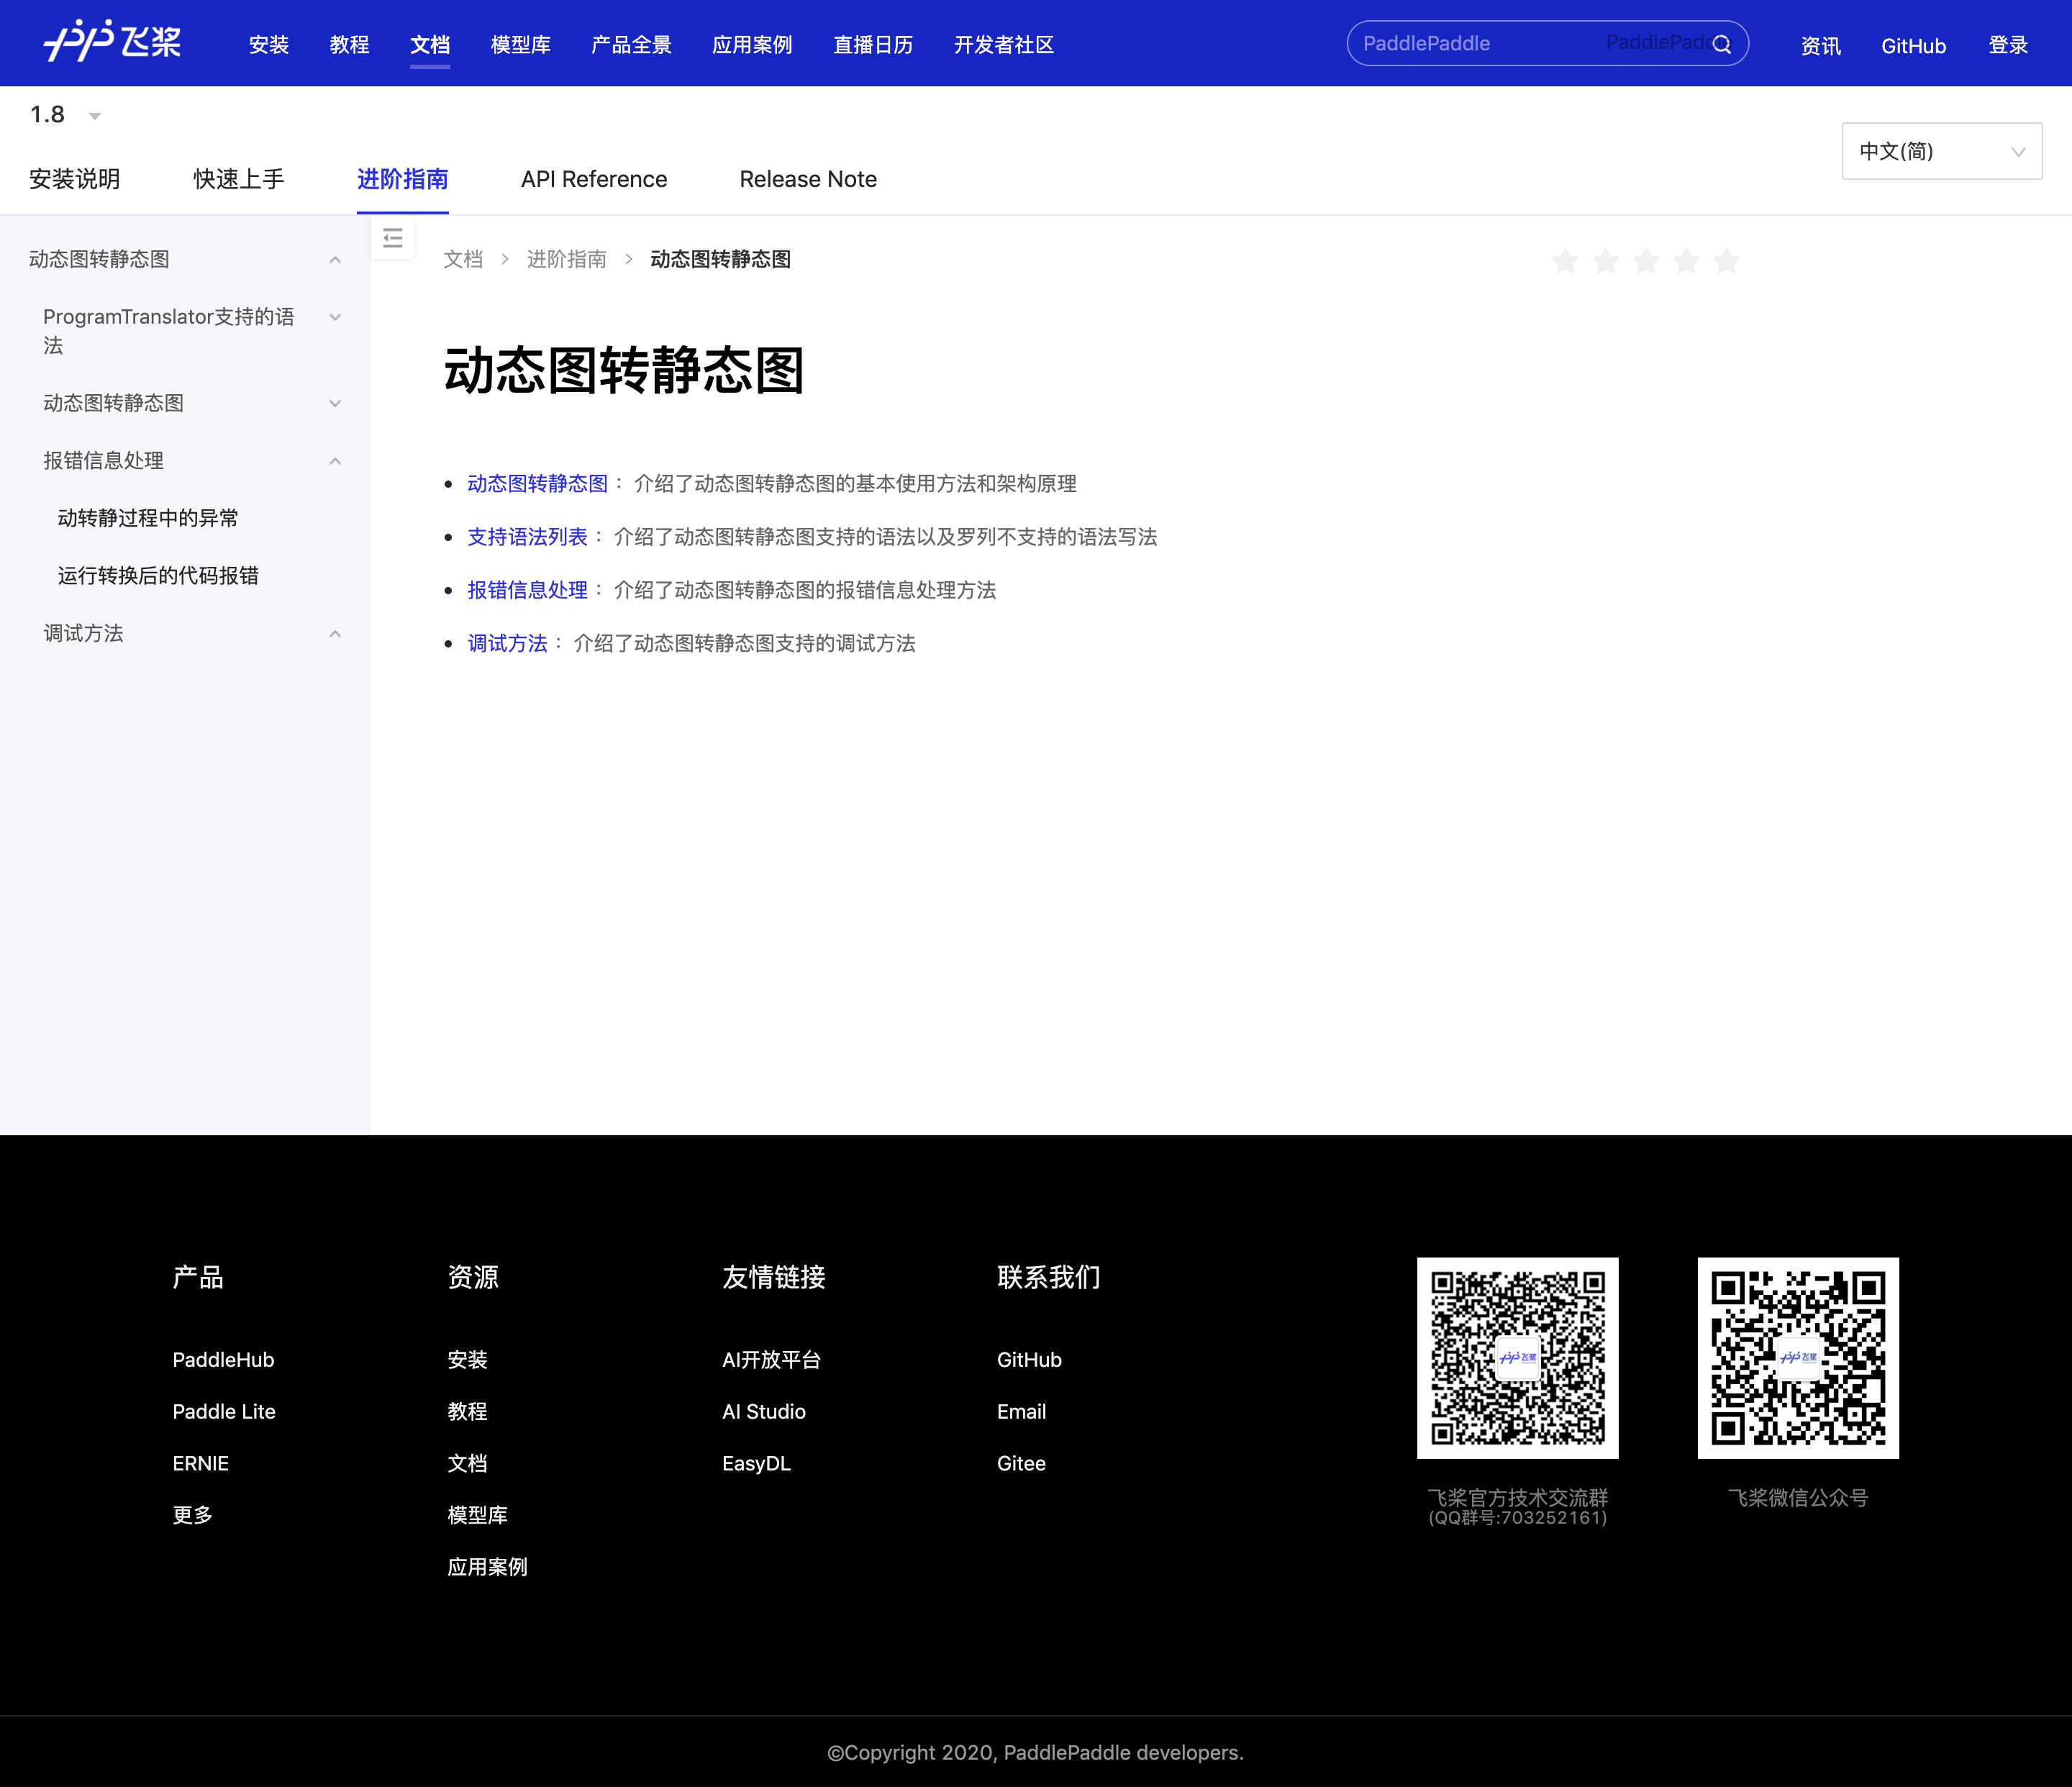Viewport: 2072px width, 1787px height.
Task: Open the 模型库 top menu item
Action: pos(520,45)
